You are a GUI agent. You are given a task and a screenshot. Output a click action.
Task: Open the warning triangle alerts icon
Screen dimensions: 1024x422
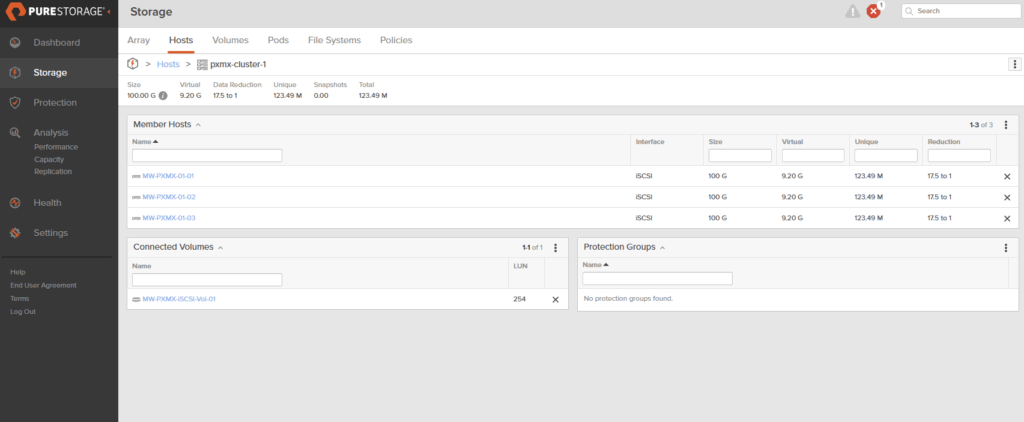pos(853,11)
